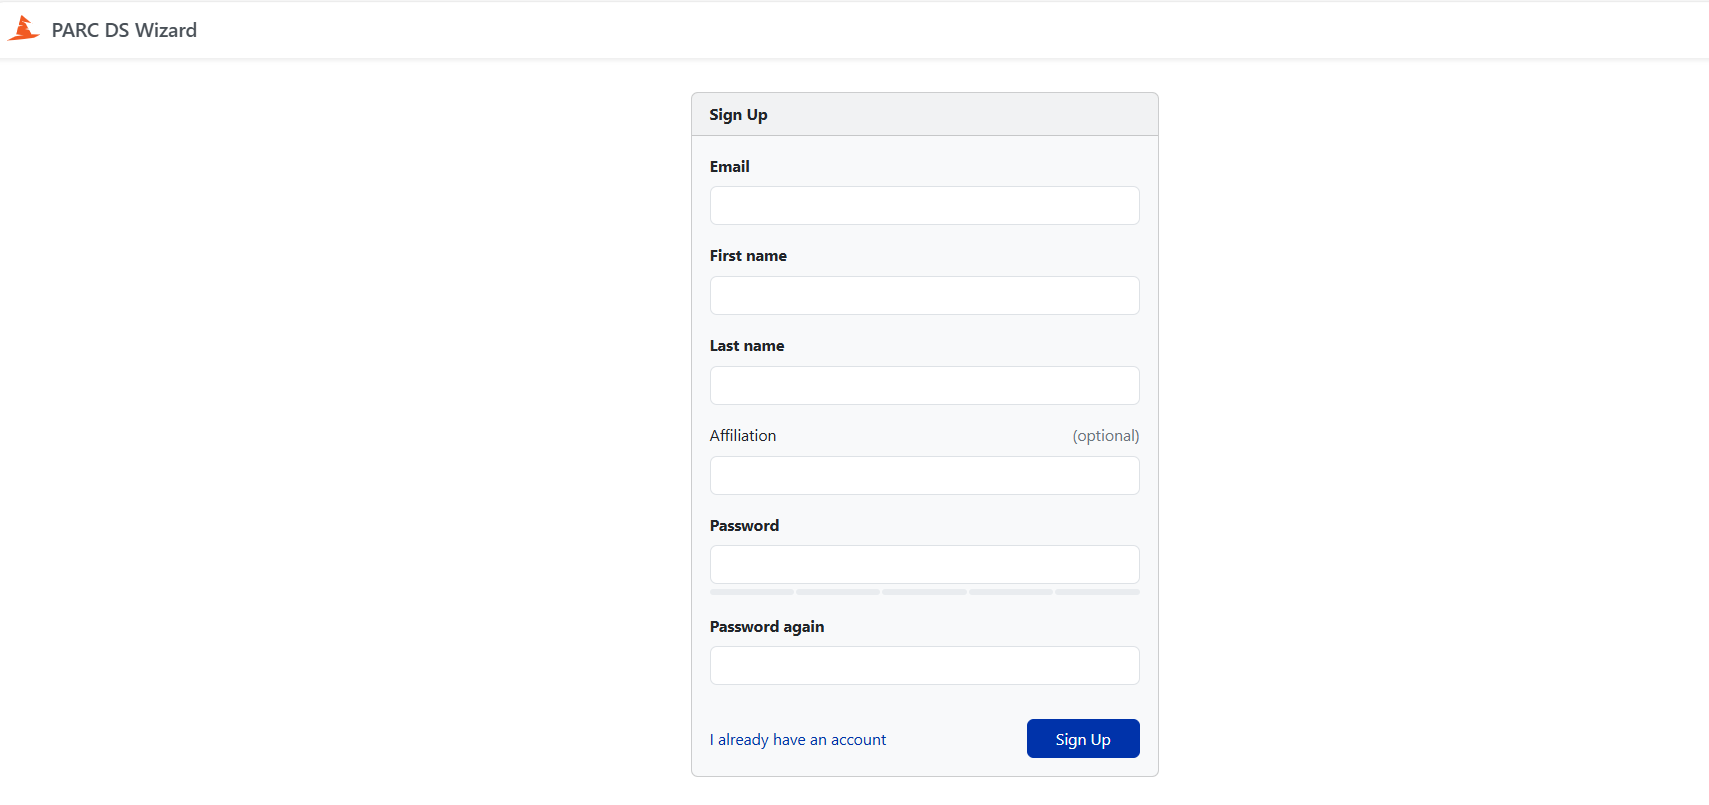Click the '(optional)' hint text
Image resolution: width=1709 pixels, height=805 pixels.
click(1105, 436)
